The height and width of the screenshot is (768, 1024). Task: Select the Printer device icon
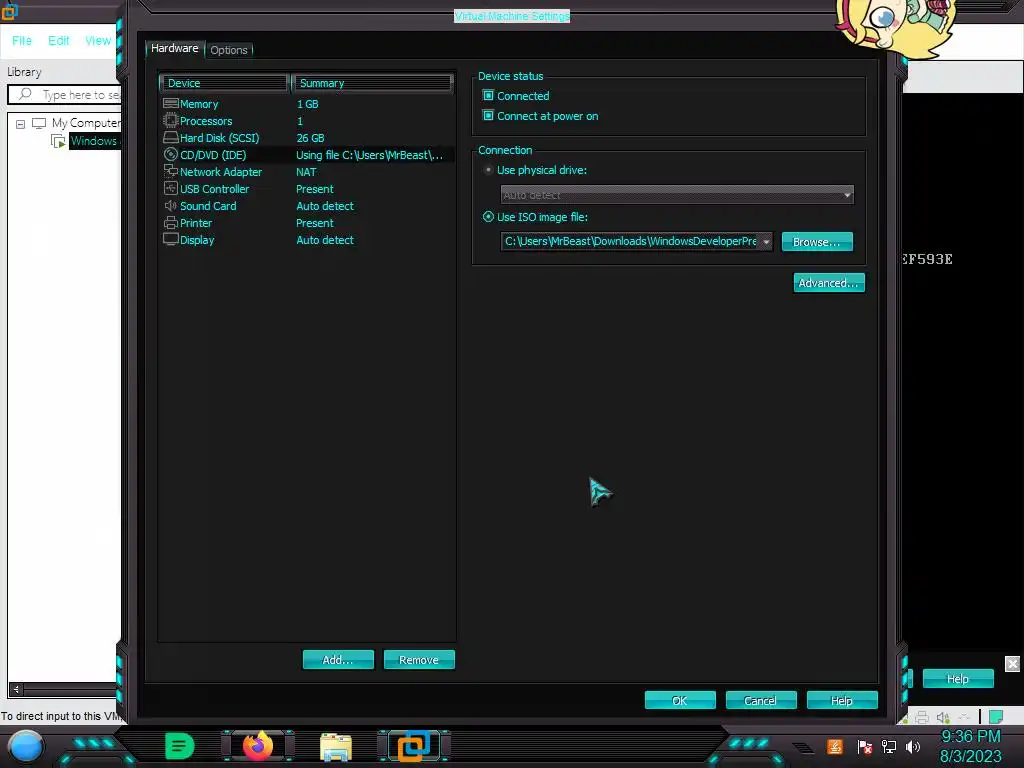pos(170,223)
